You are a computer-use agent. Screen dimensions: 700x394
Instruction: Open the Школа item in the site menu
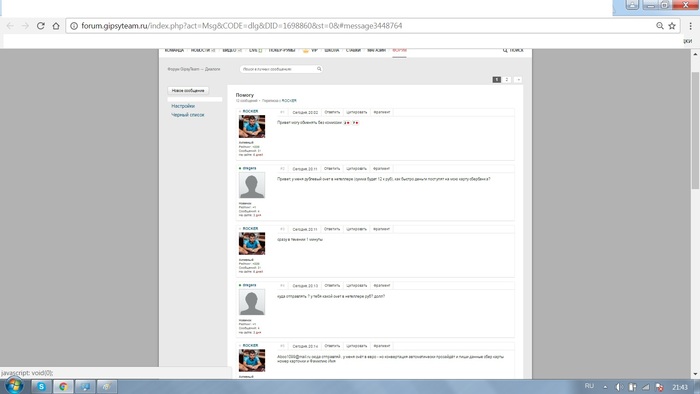[332, 50]
